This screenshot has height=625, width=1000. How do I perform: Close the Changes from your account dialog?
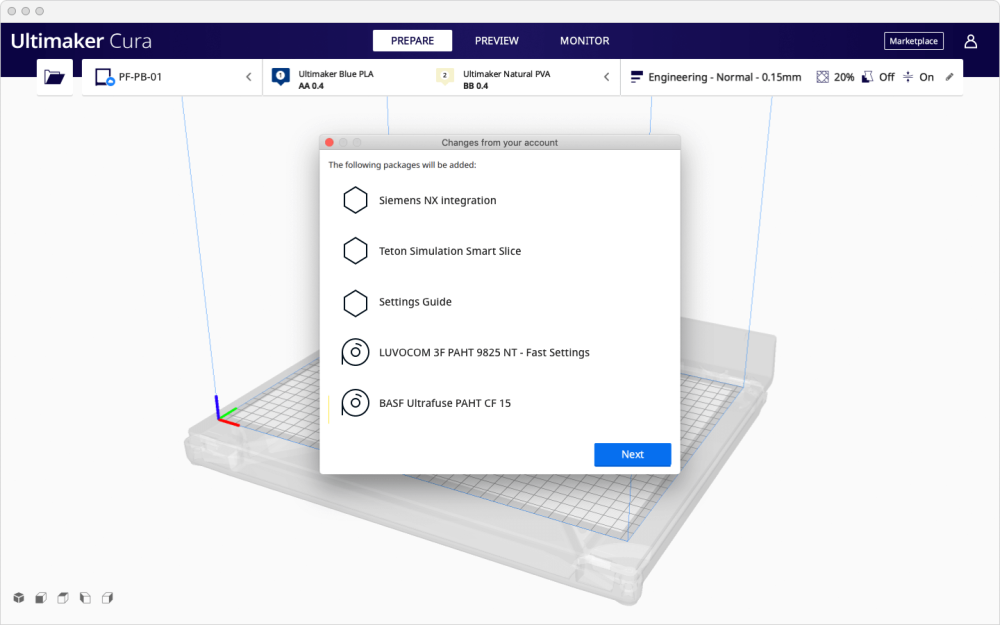[x=329, y=142]
